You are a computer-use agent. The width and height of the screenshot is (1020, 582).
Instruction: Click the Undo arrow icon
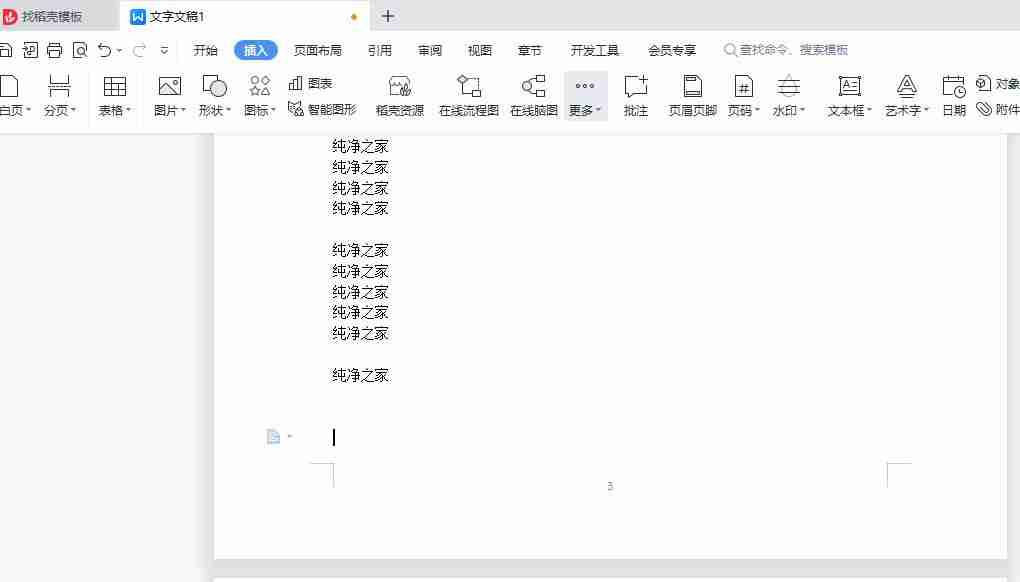pos(104,50)
